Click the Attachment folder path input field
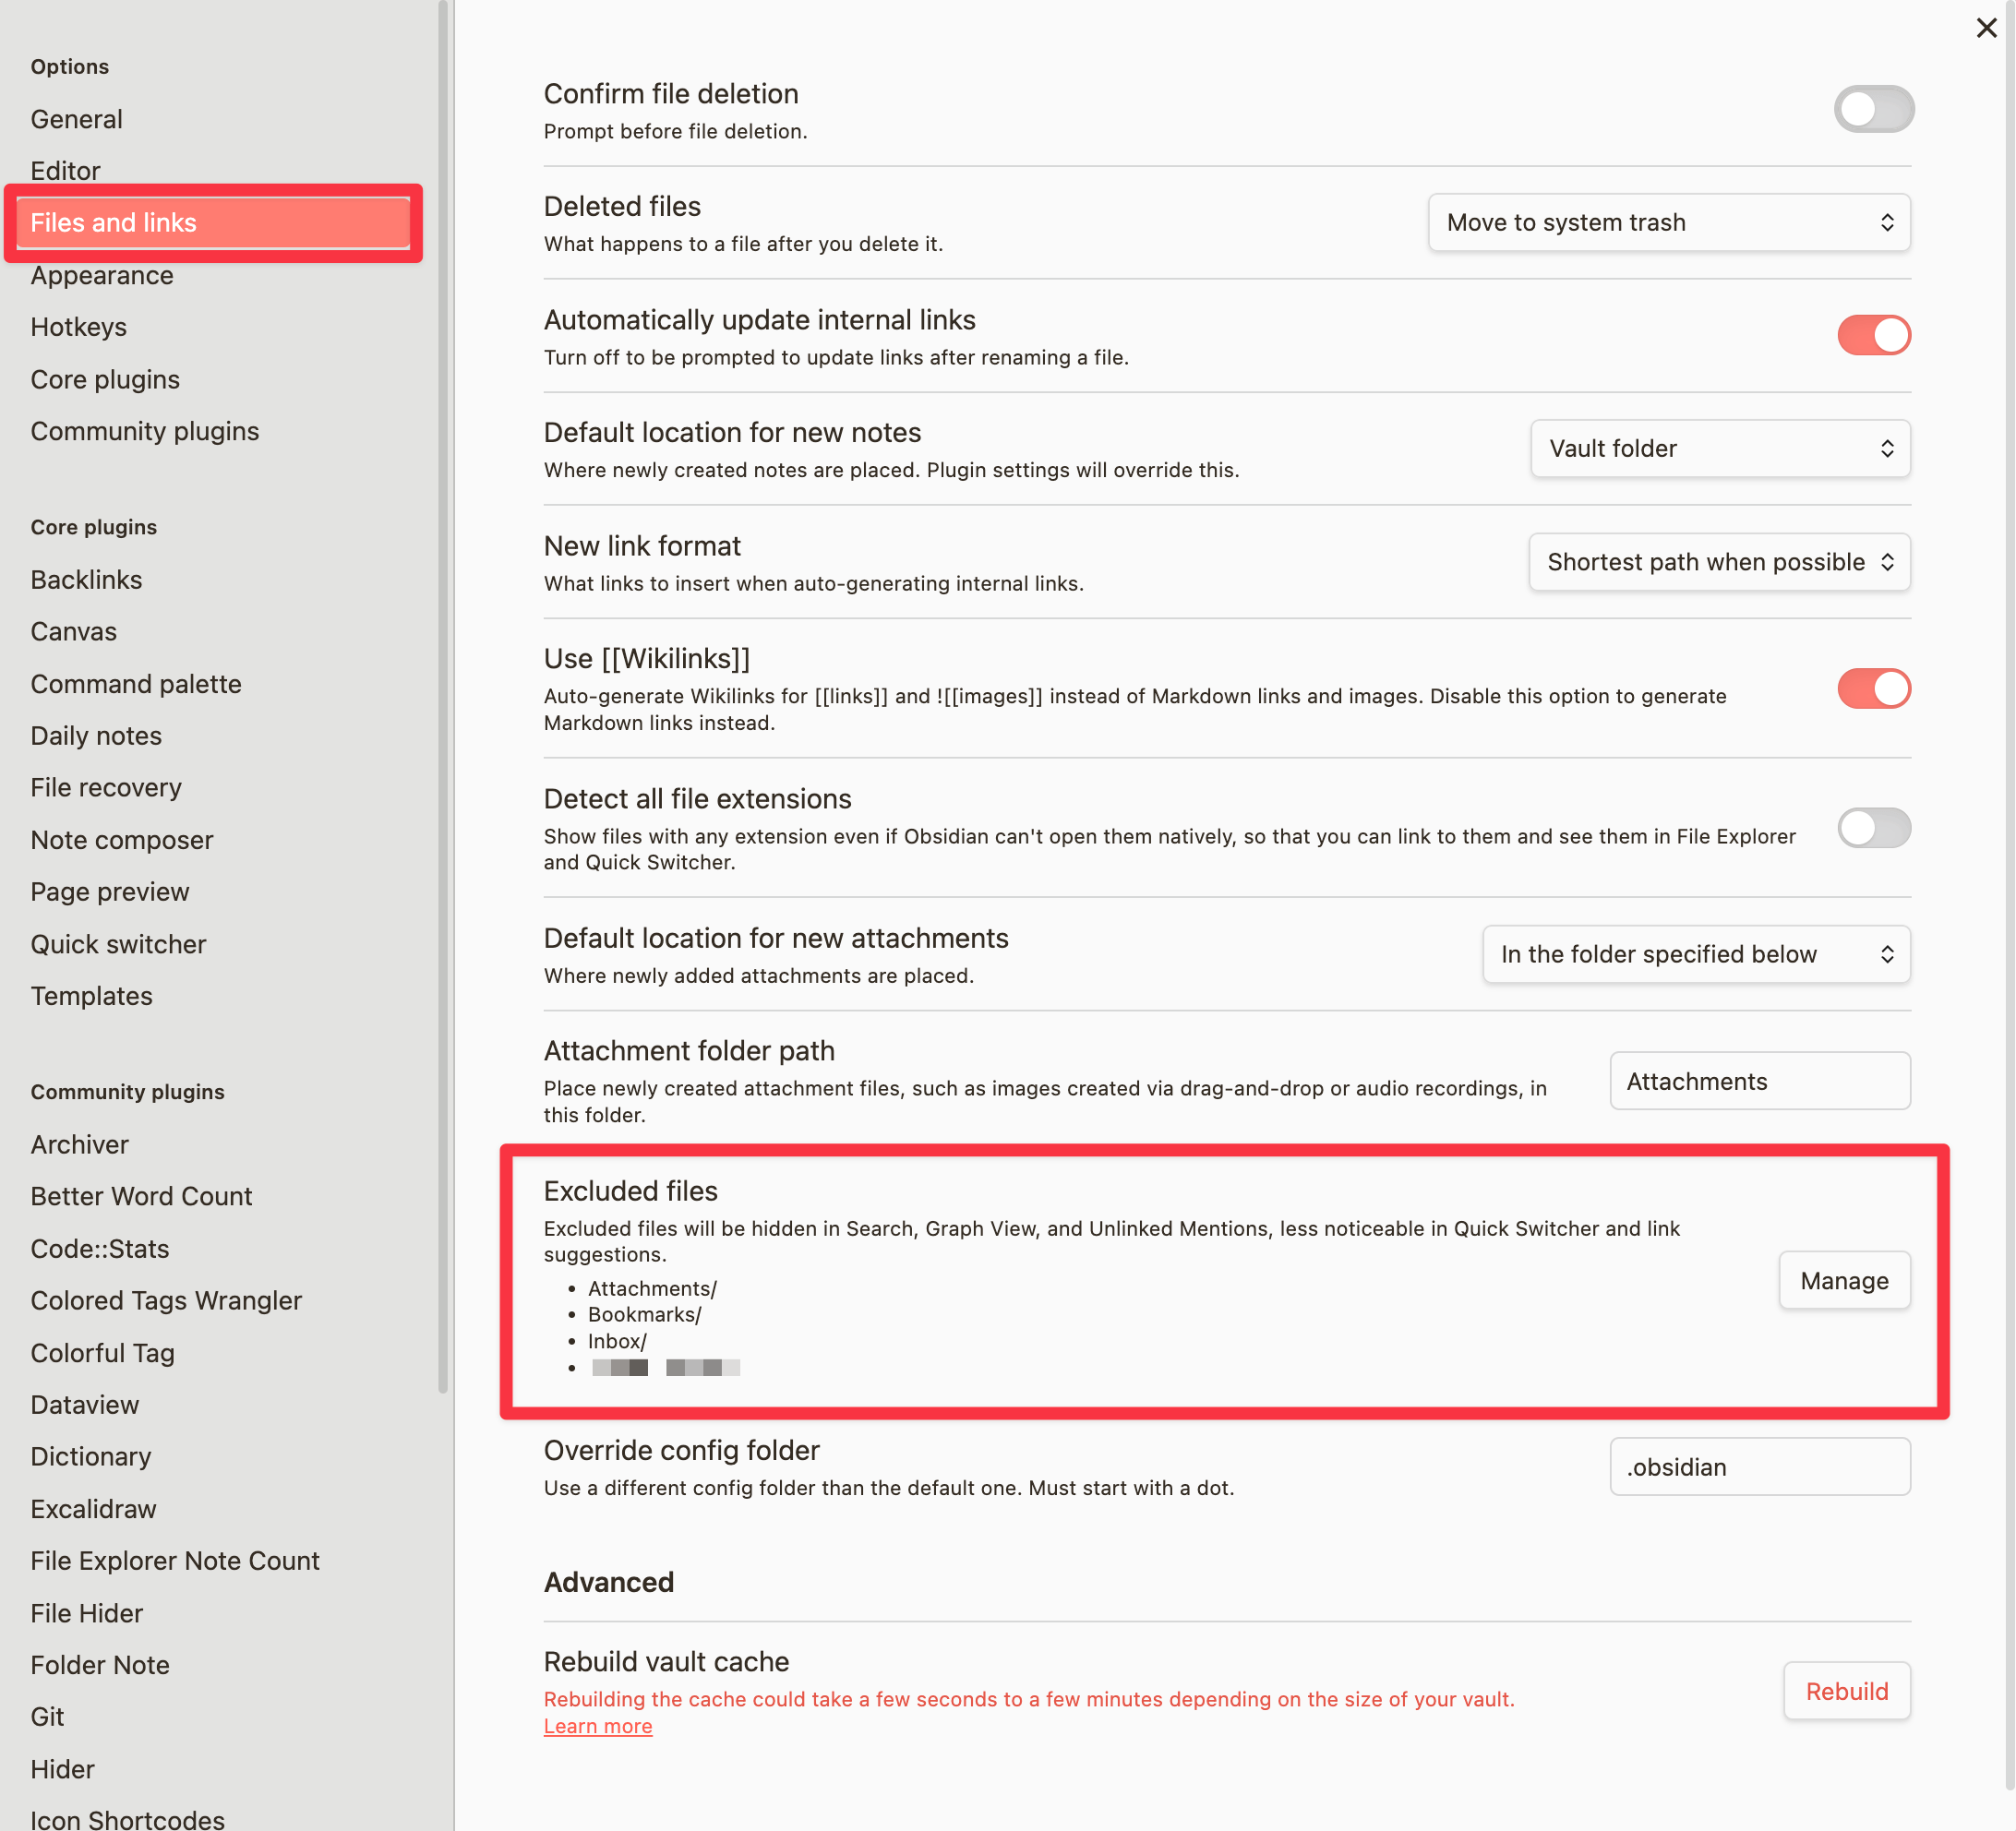2016x1831 pixels. [x=1758, y=1080]
